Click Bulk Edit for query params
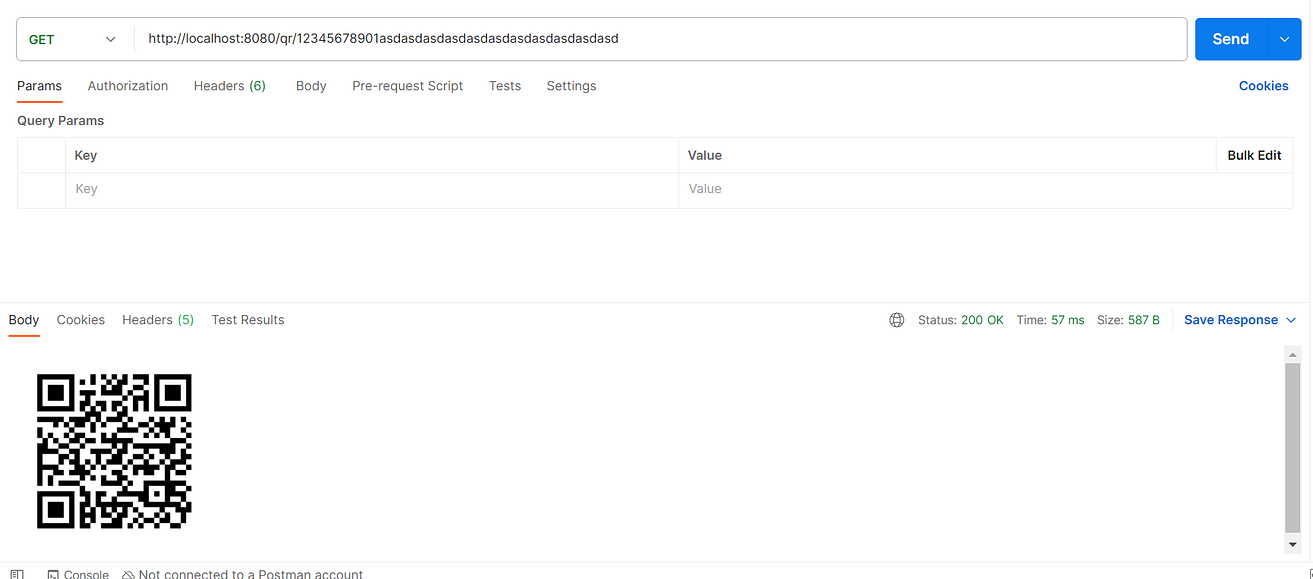This screenshot has height=579, width=1313. (x=1254, y=155)
